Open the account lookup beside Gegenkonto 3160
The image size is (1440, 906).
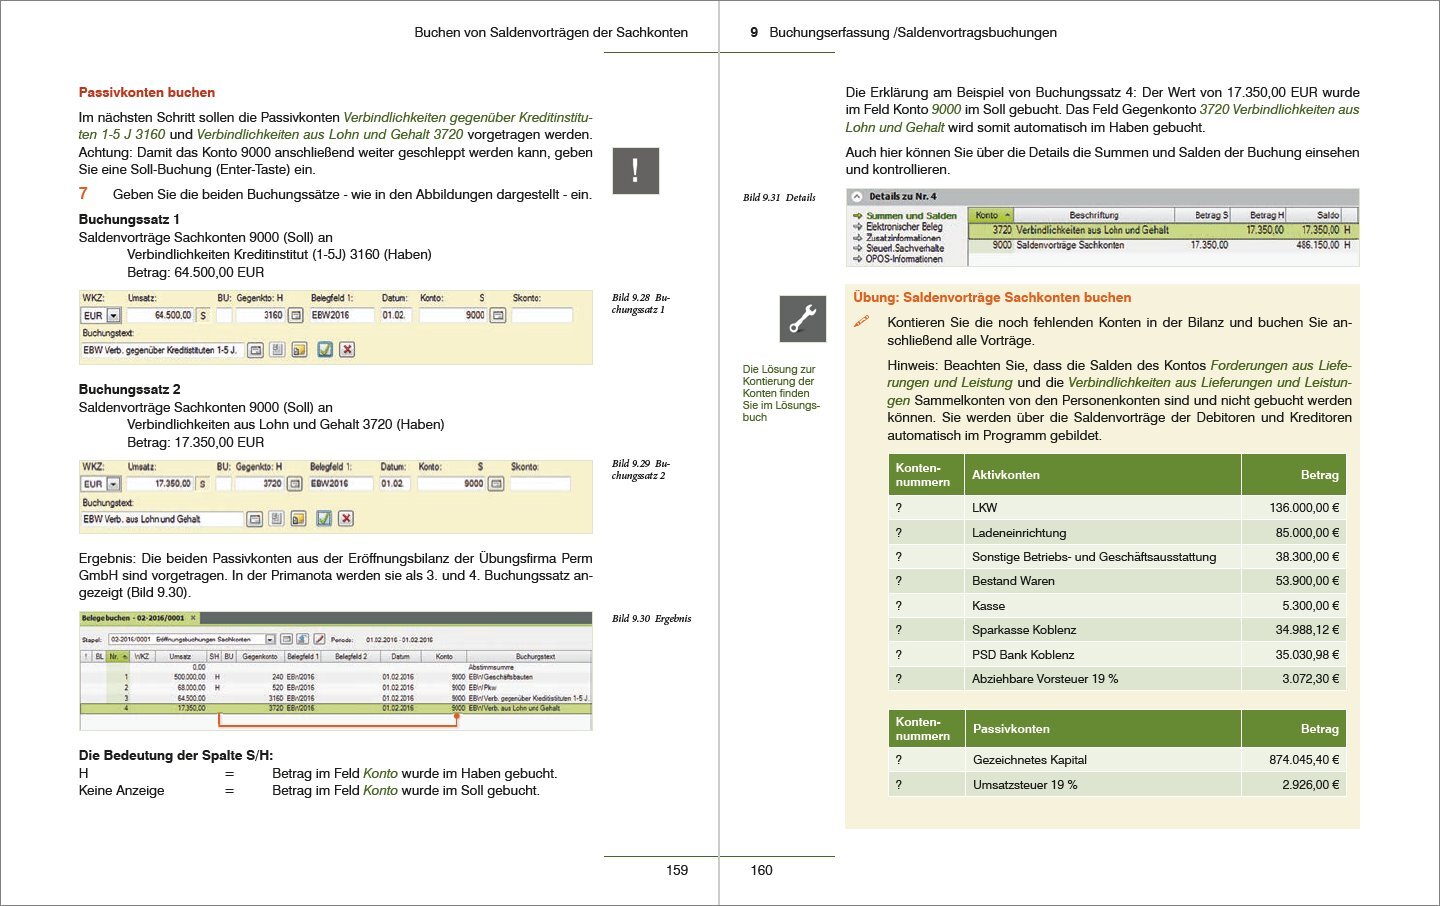(296, 315)
